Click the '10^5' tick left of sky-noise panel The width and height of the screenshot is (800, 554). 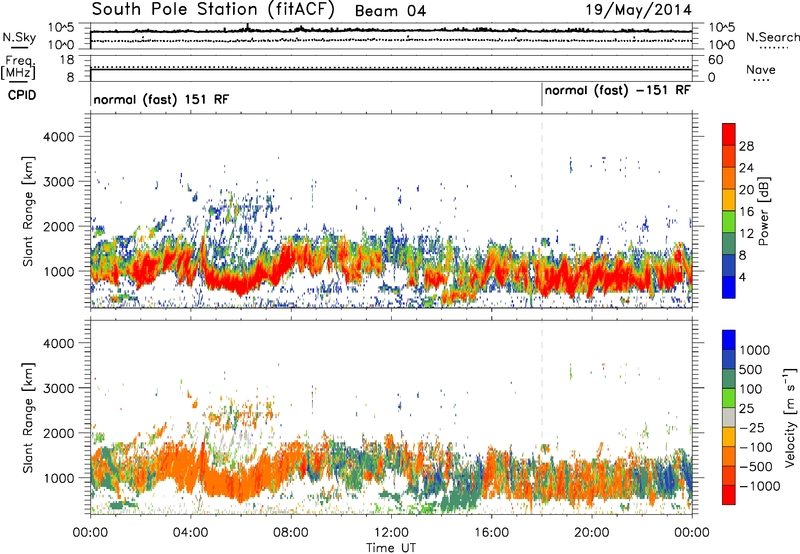[61, 27]
